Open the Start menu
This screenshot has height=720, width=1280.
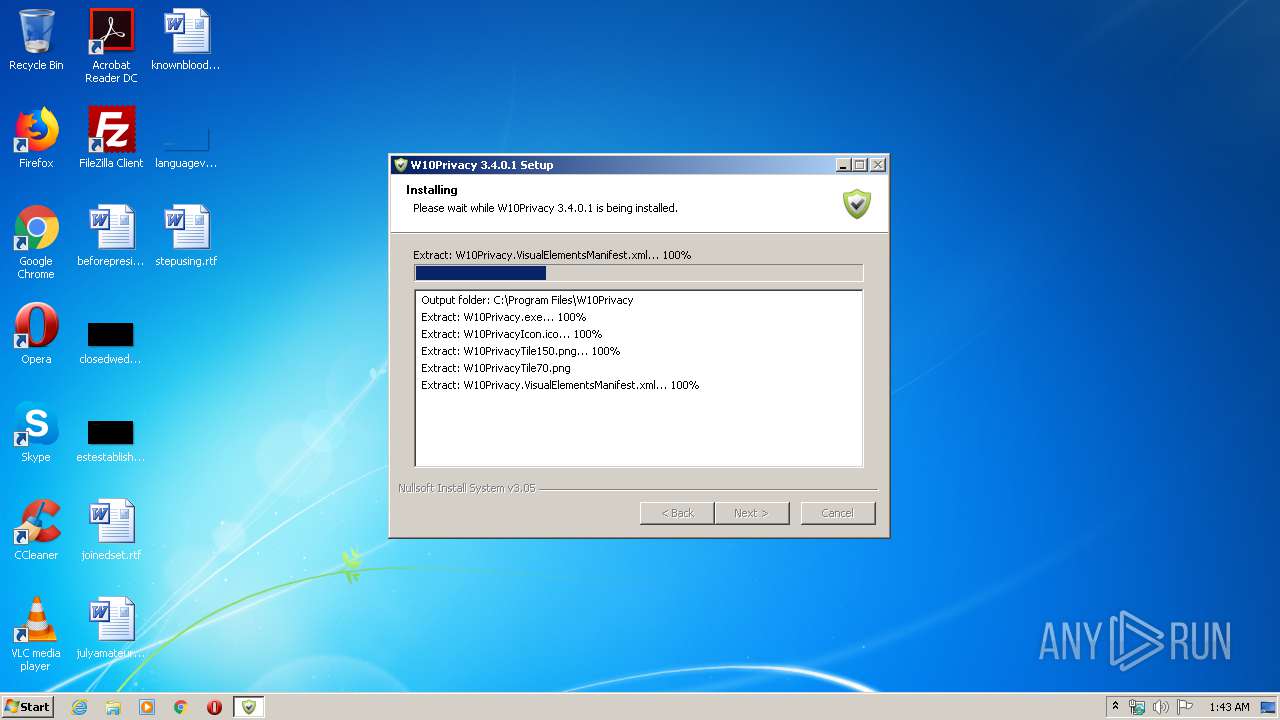pyautogui.click(x=28, y=706)
